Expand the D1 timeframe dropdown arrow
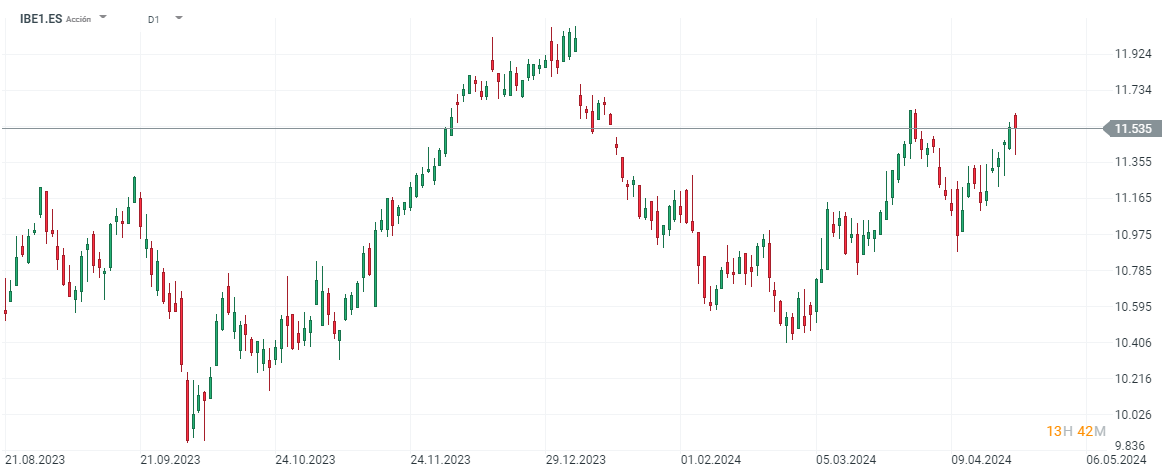 click(178, 18)
